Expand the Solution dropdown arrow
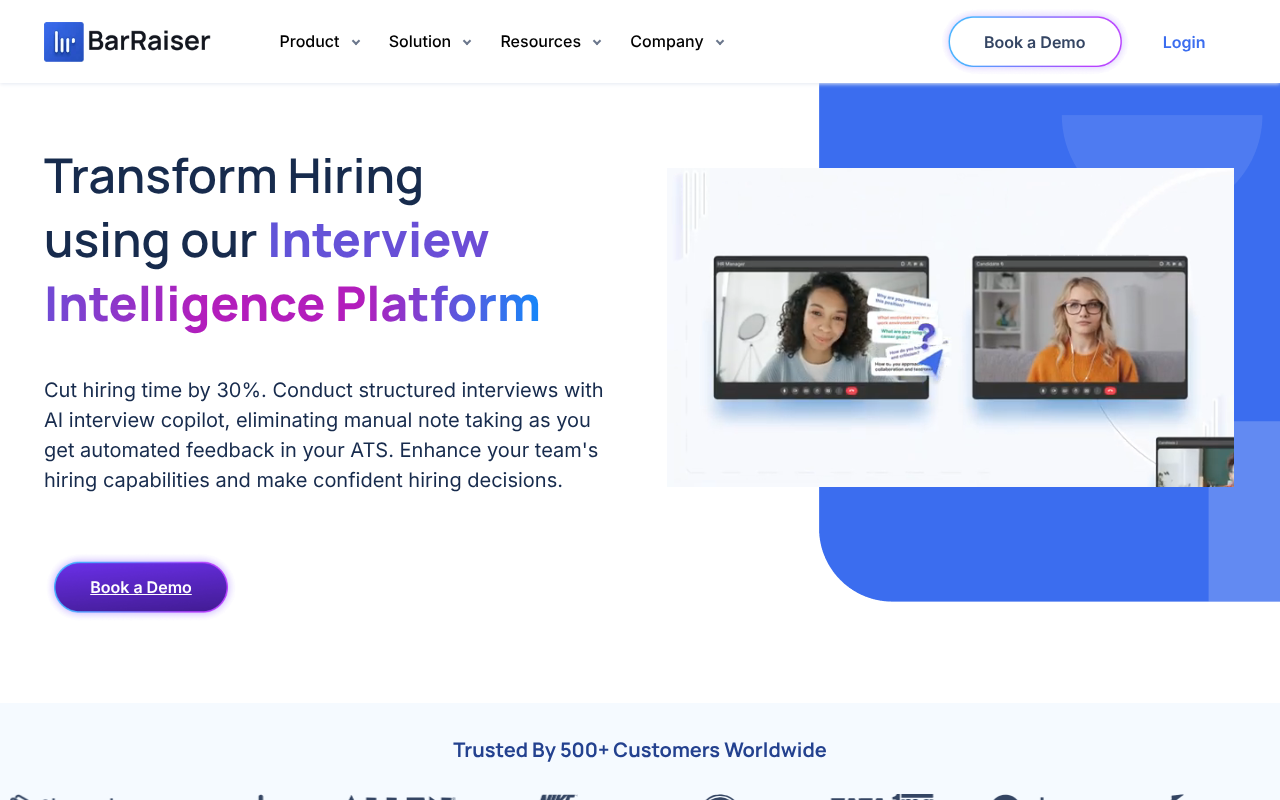Screen dimensions: 1280x800 [x=466, y=42]
